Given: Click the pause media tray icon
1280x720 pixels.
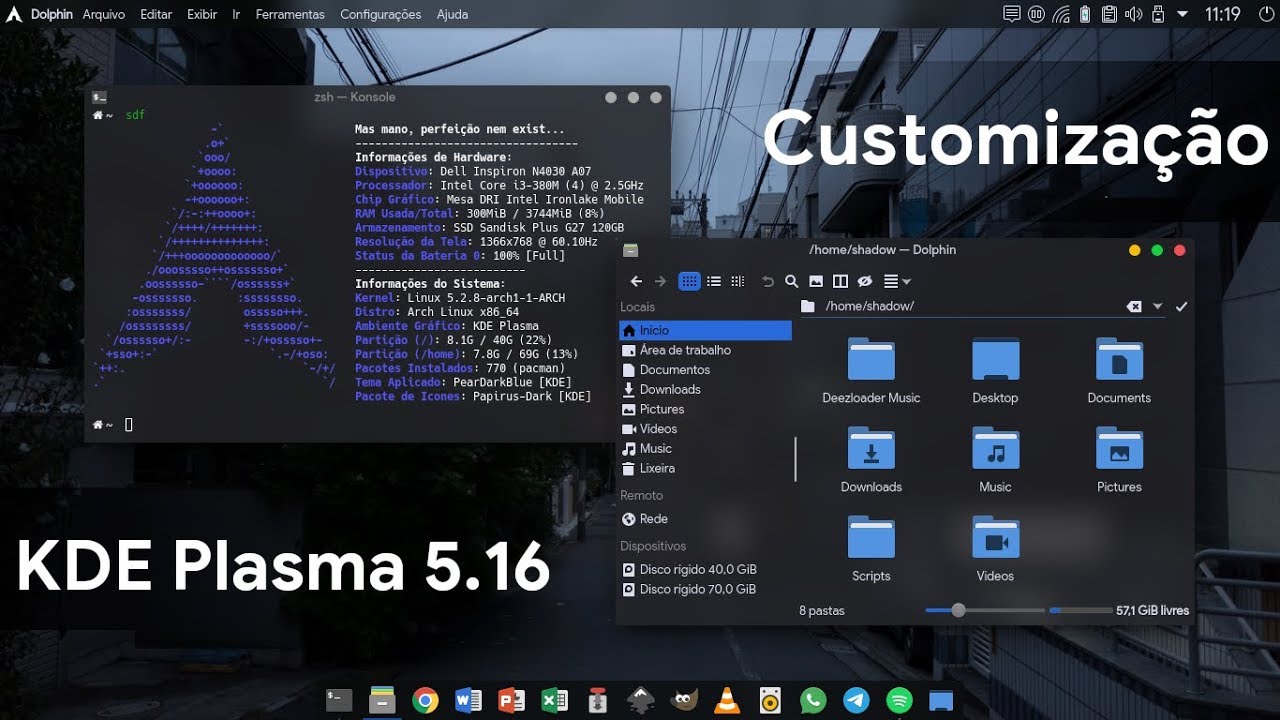Looking at the screenshot, I should point(1037,14).
